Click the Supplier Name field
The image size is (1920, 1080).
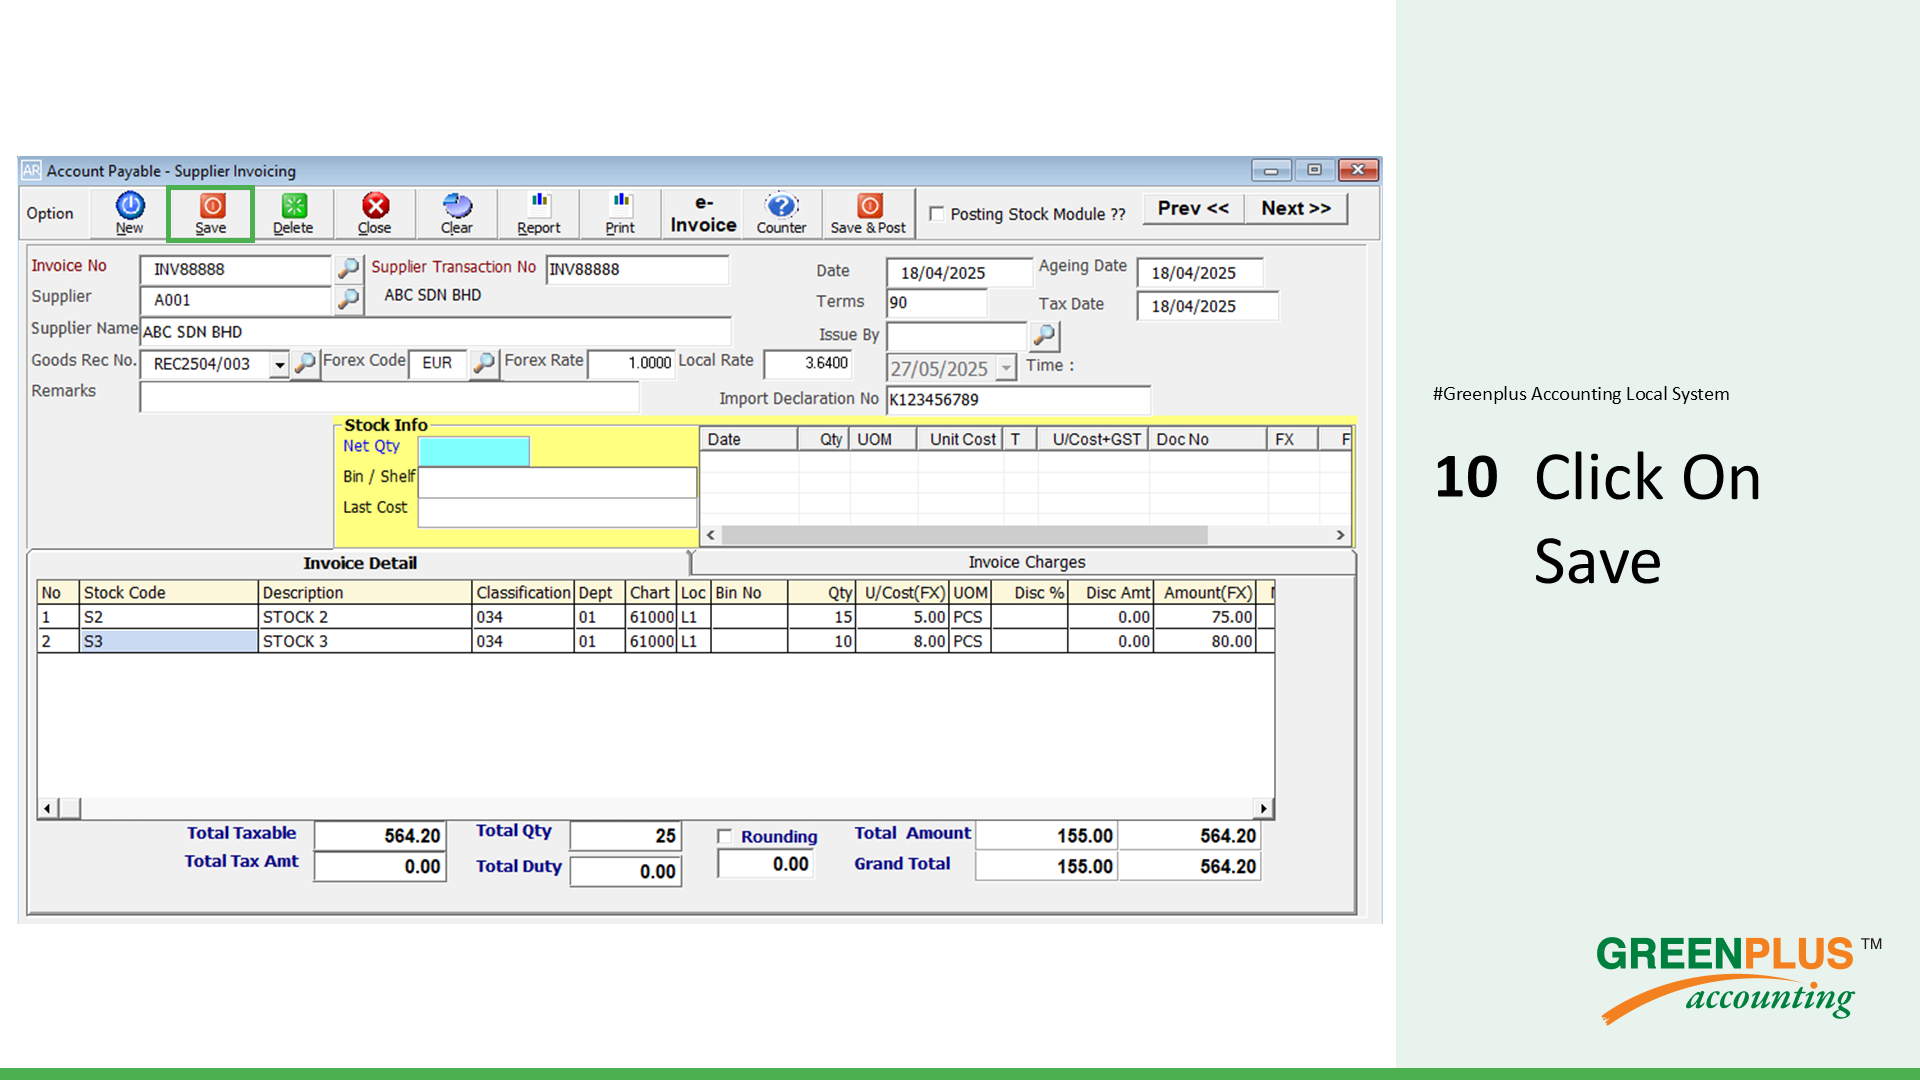(435, 332)
